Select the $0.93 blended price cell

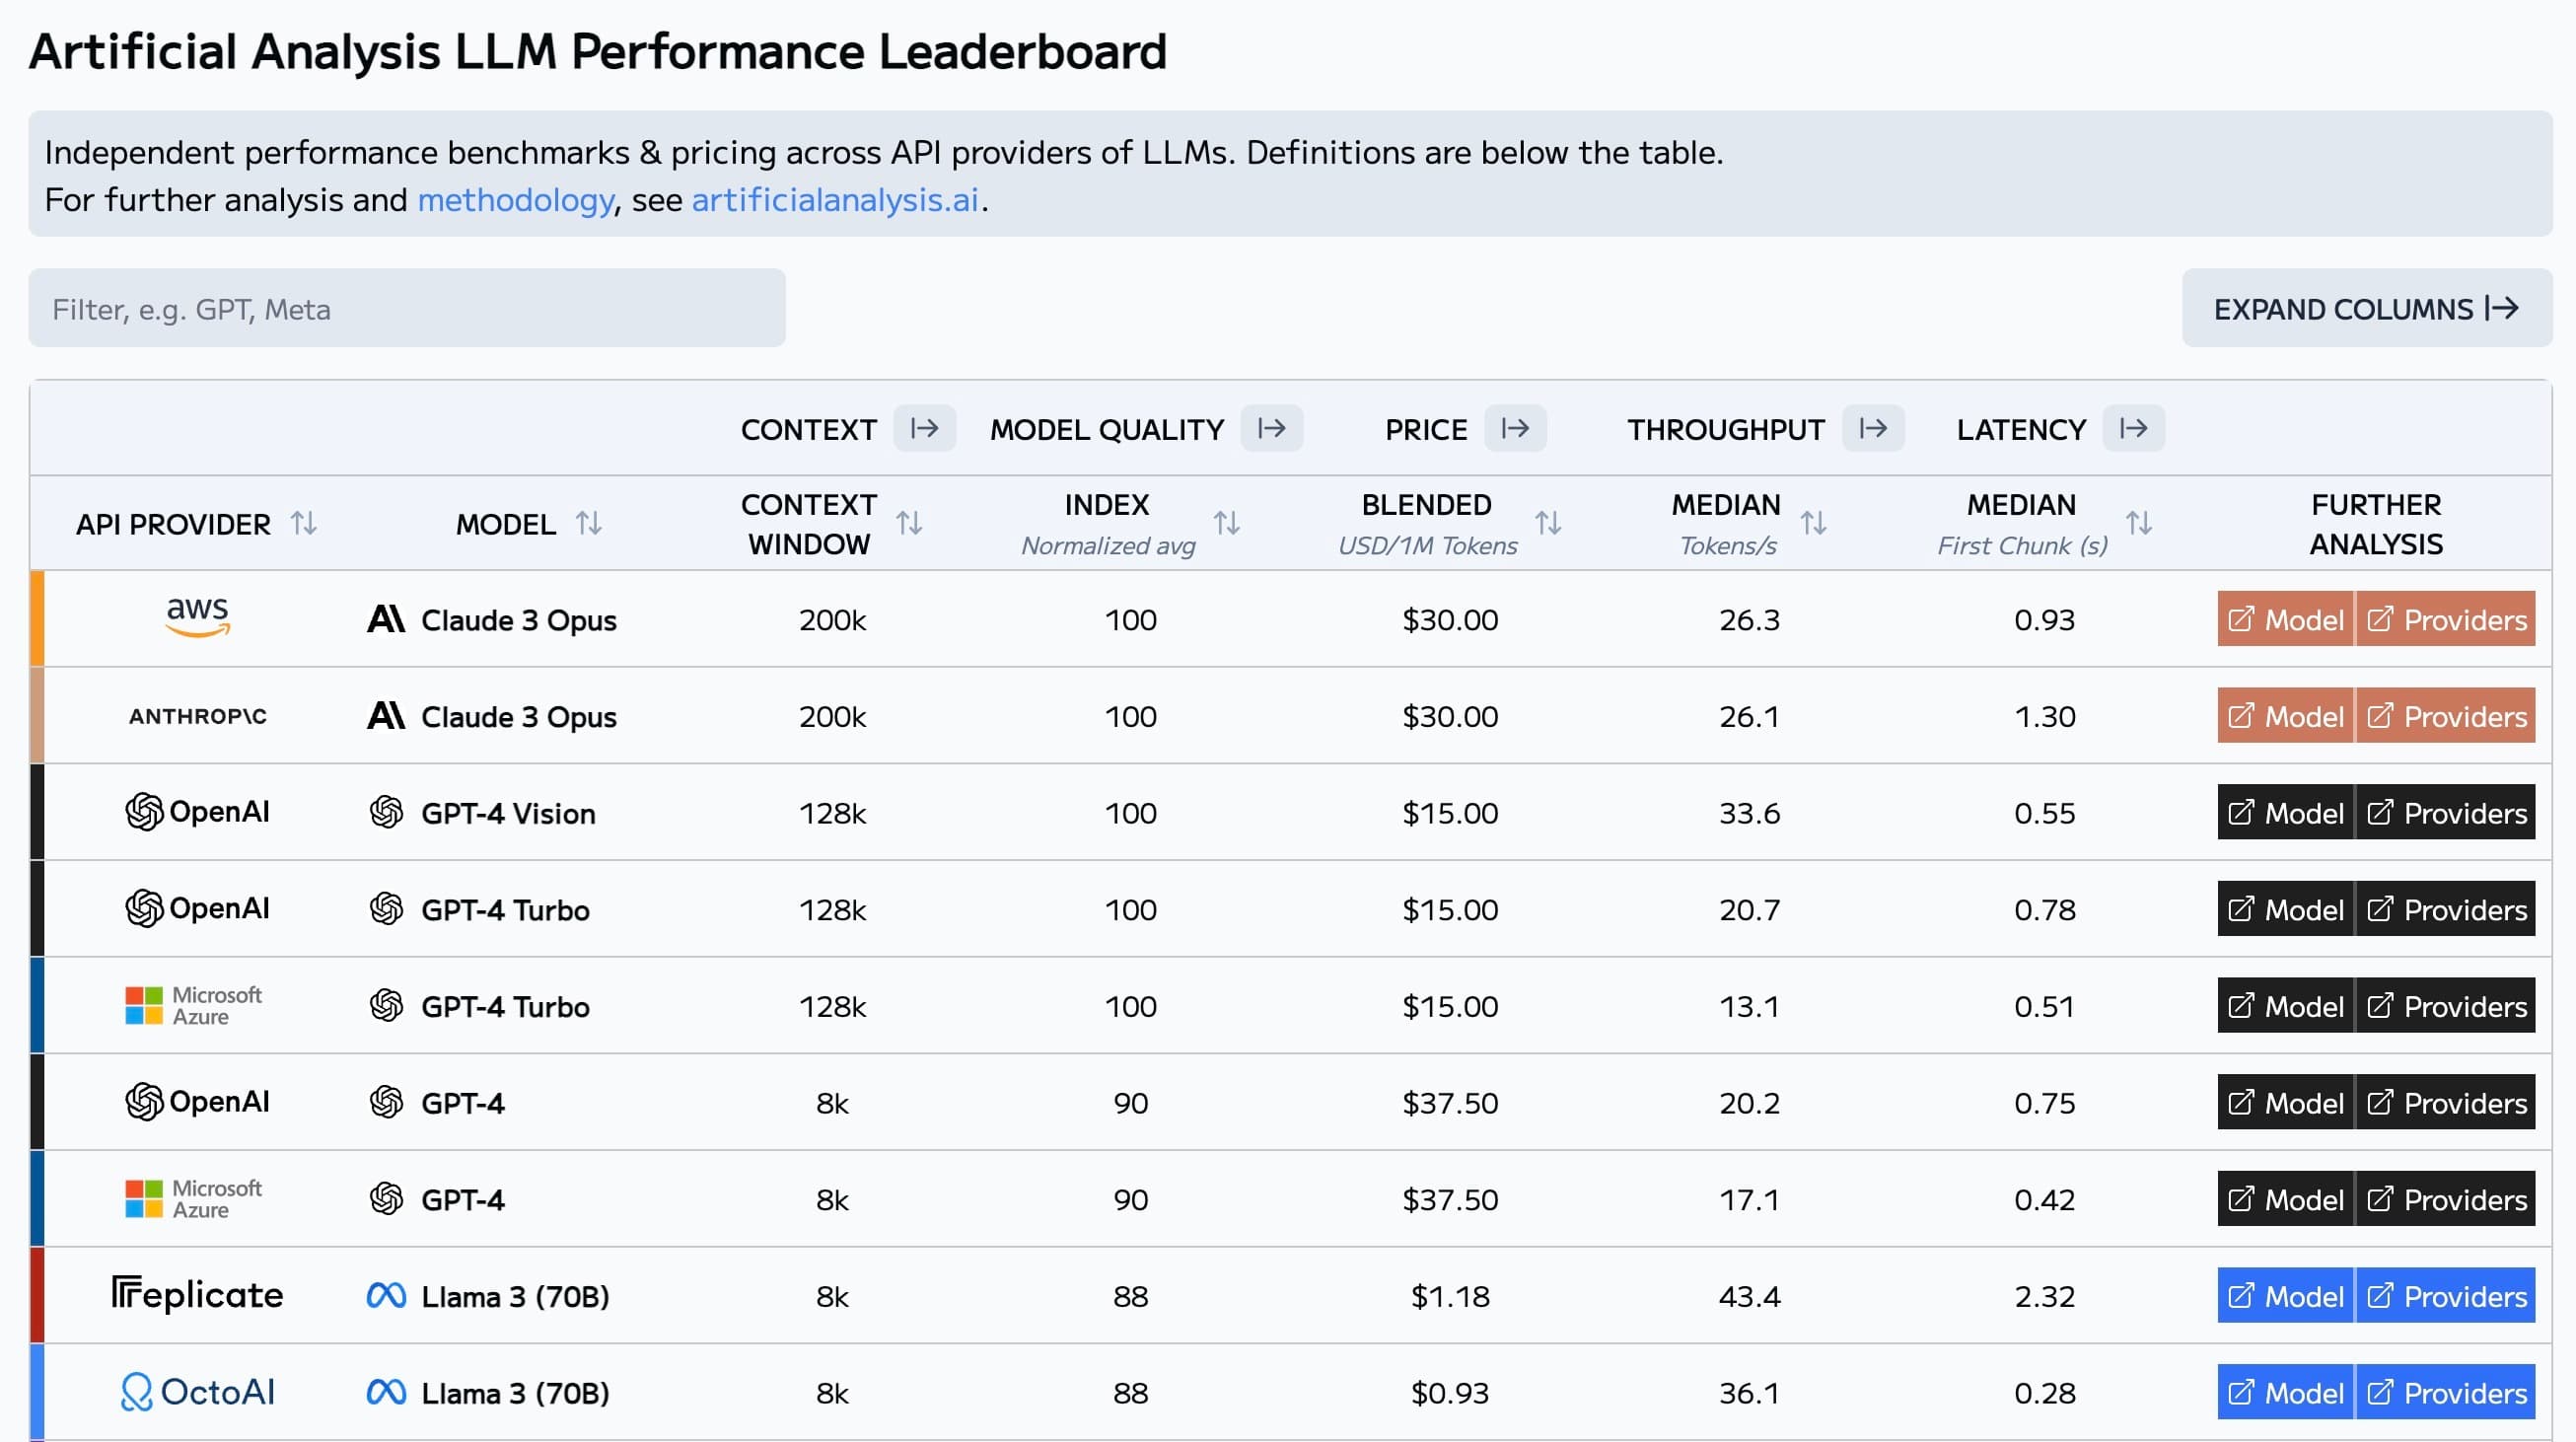(1450, 1393)
